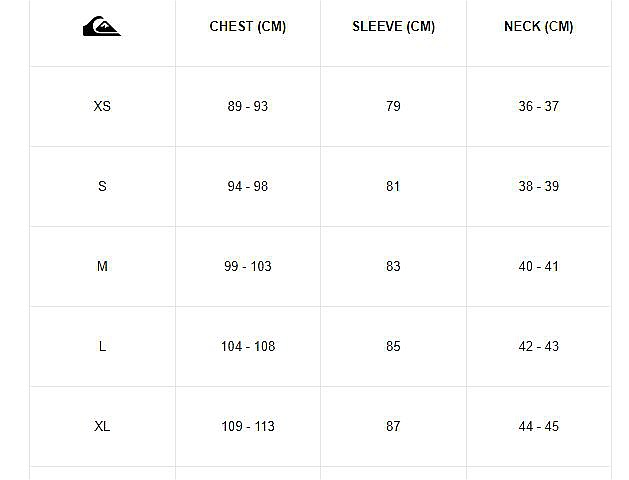The width and height of the screenshot is (629, 480).
Task: Click sleeve length value 79
Action: click(x=393, y=106)
